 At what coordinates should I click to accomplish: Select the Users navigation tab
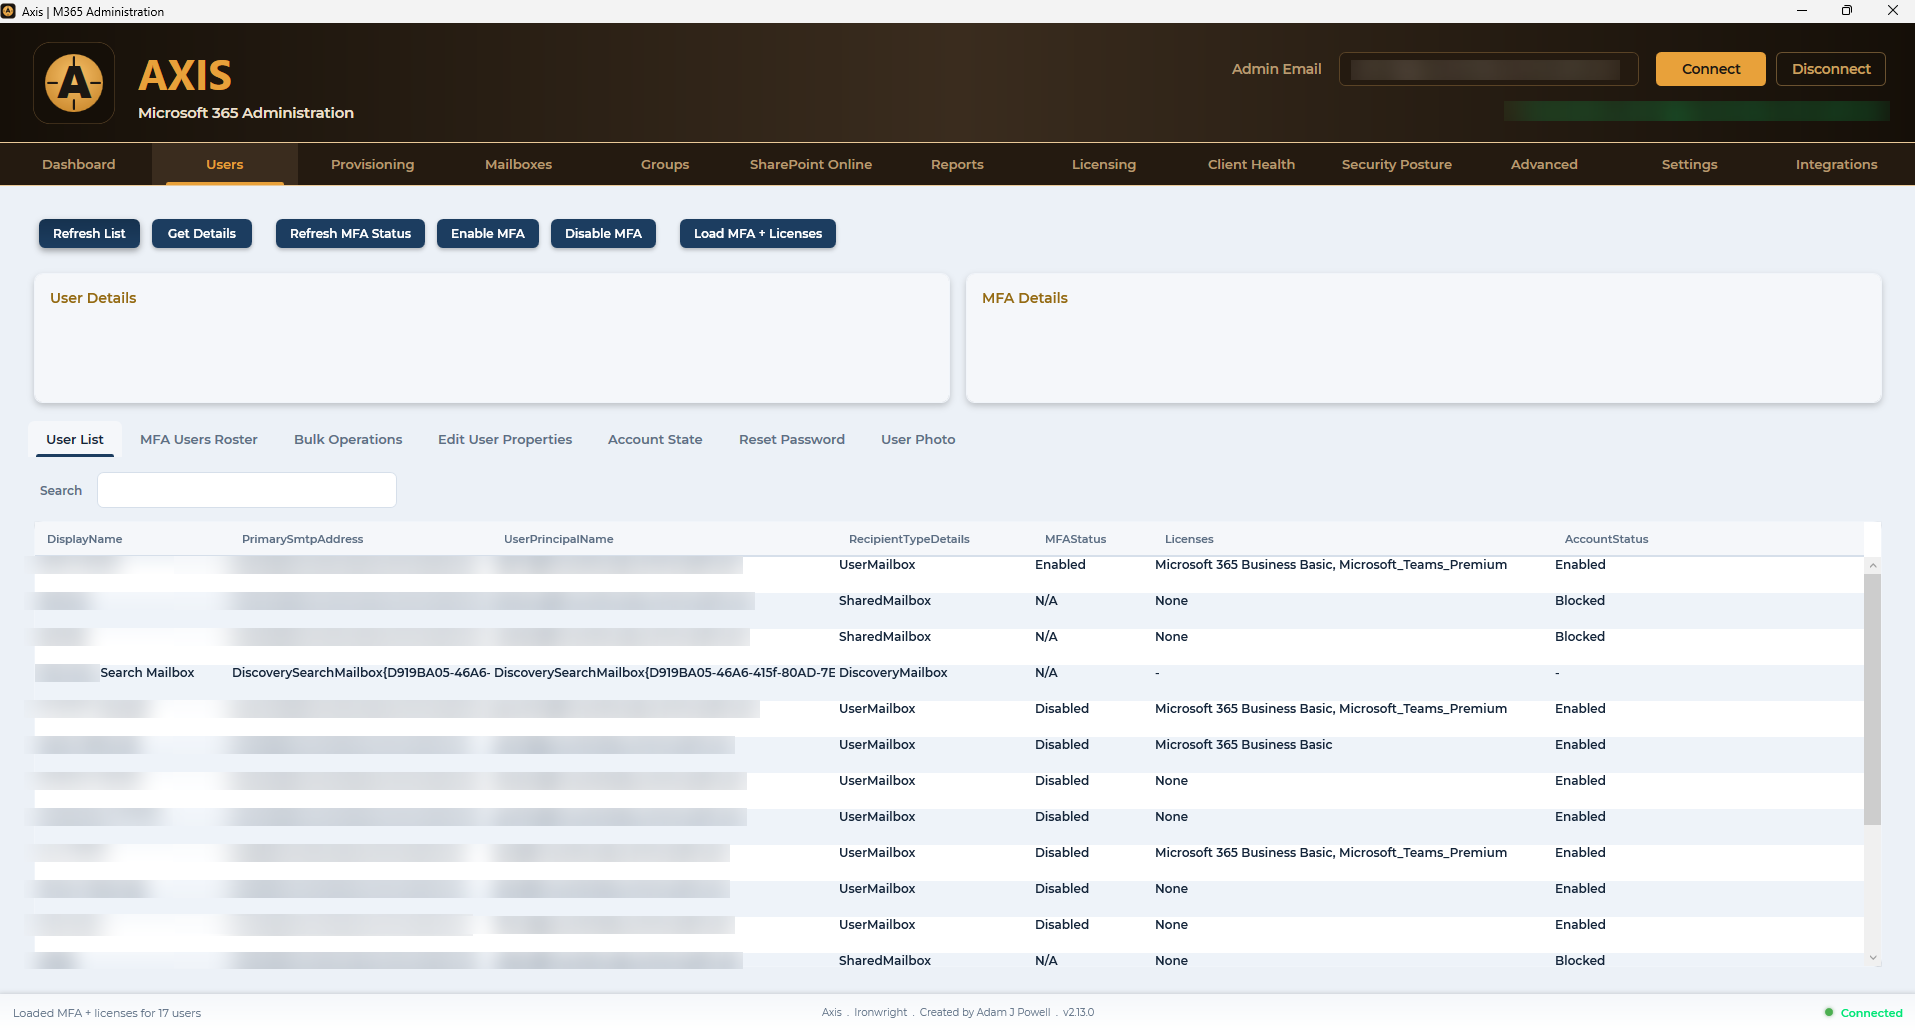pyautogui.click(x=225, y=164)
